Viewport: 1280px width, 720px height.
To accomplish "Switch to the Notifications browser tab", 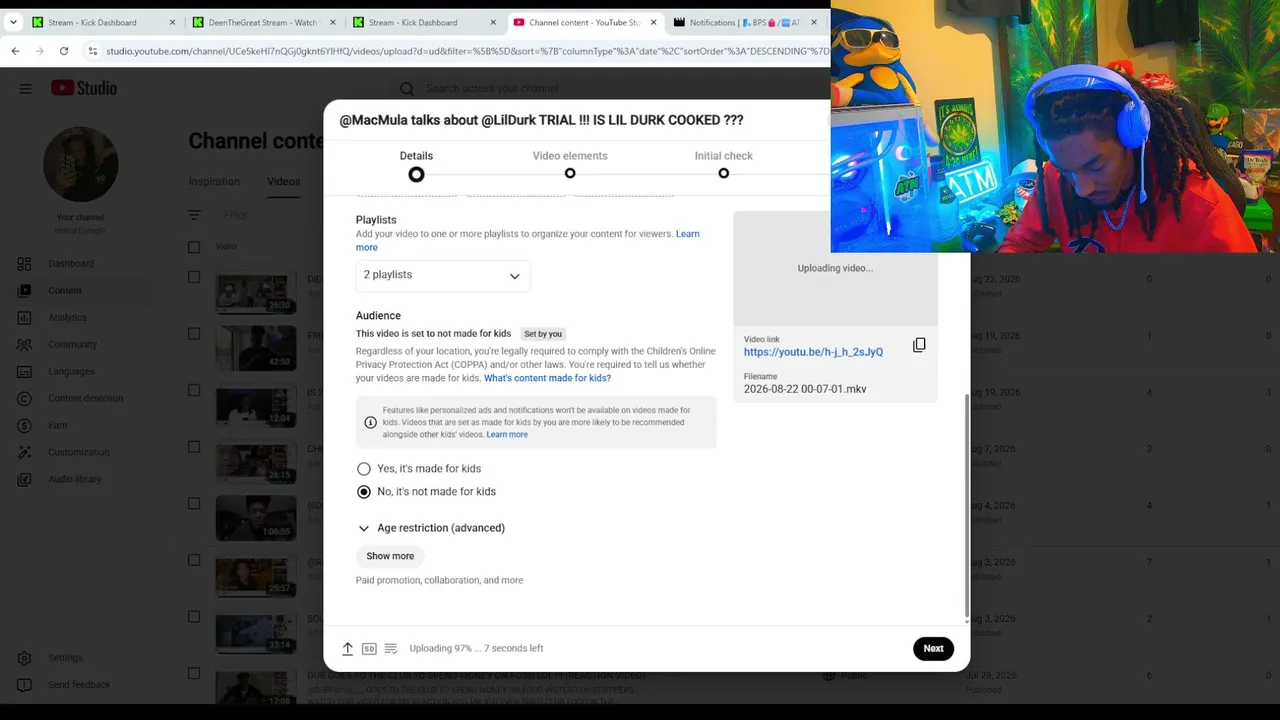I will [x=745, y=22].
